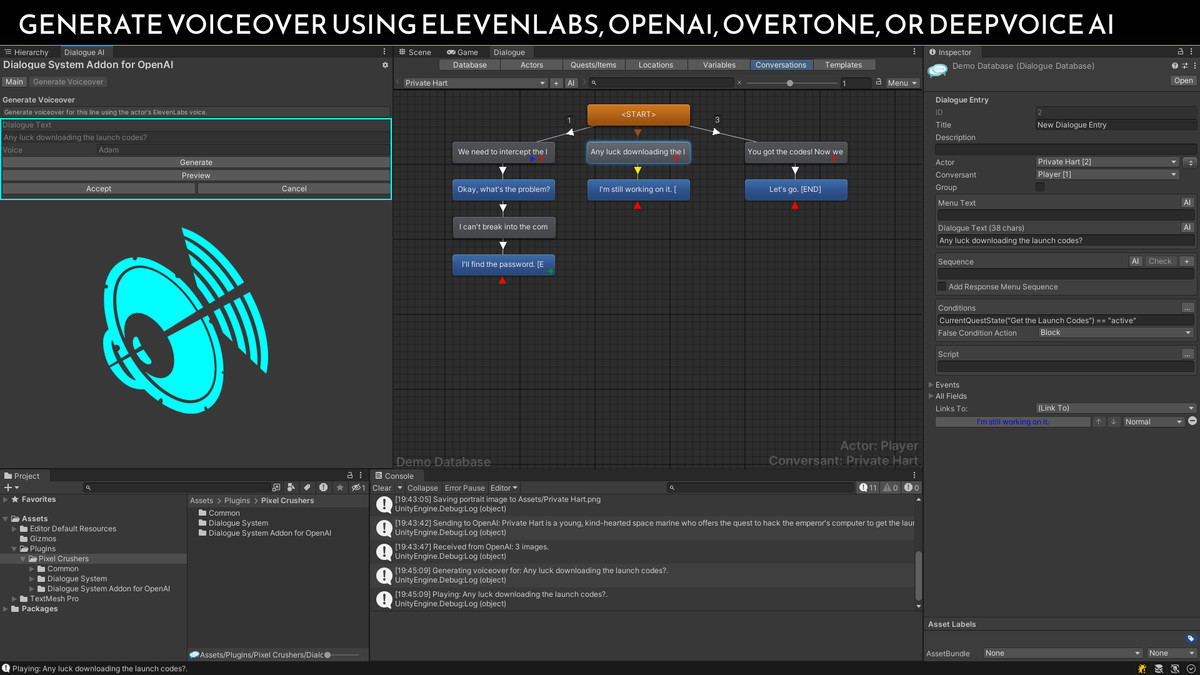Move the 'I'm still working on it' link up
This screenshot has height=675, width=1200.
(x=1099, y=422)
